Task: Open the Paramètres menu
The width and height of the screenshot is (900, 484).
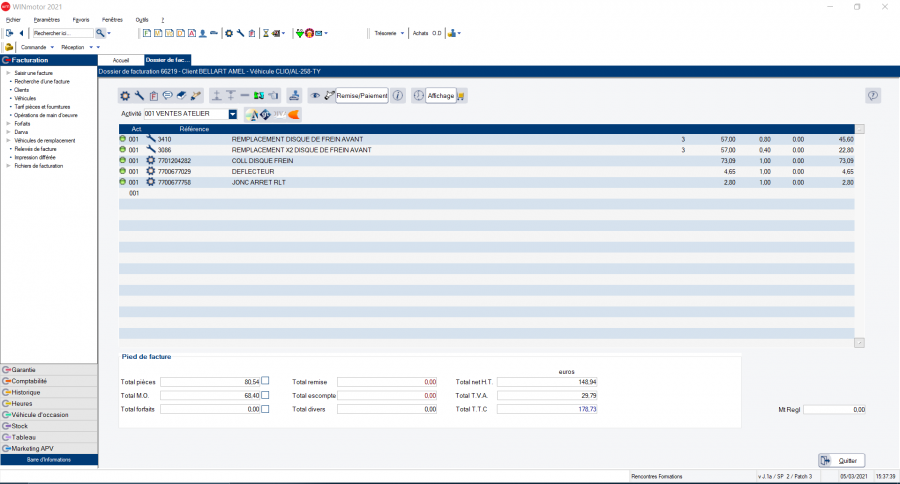Action: (46, 20)
